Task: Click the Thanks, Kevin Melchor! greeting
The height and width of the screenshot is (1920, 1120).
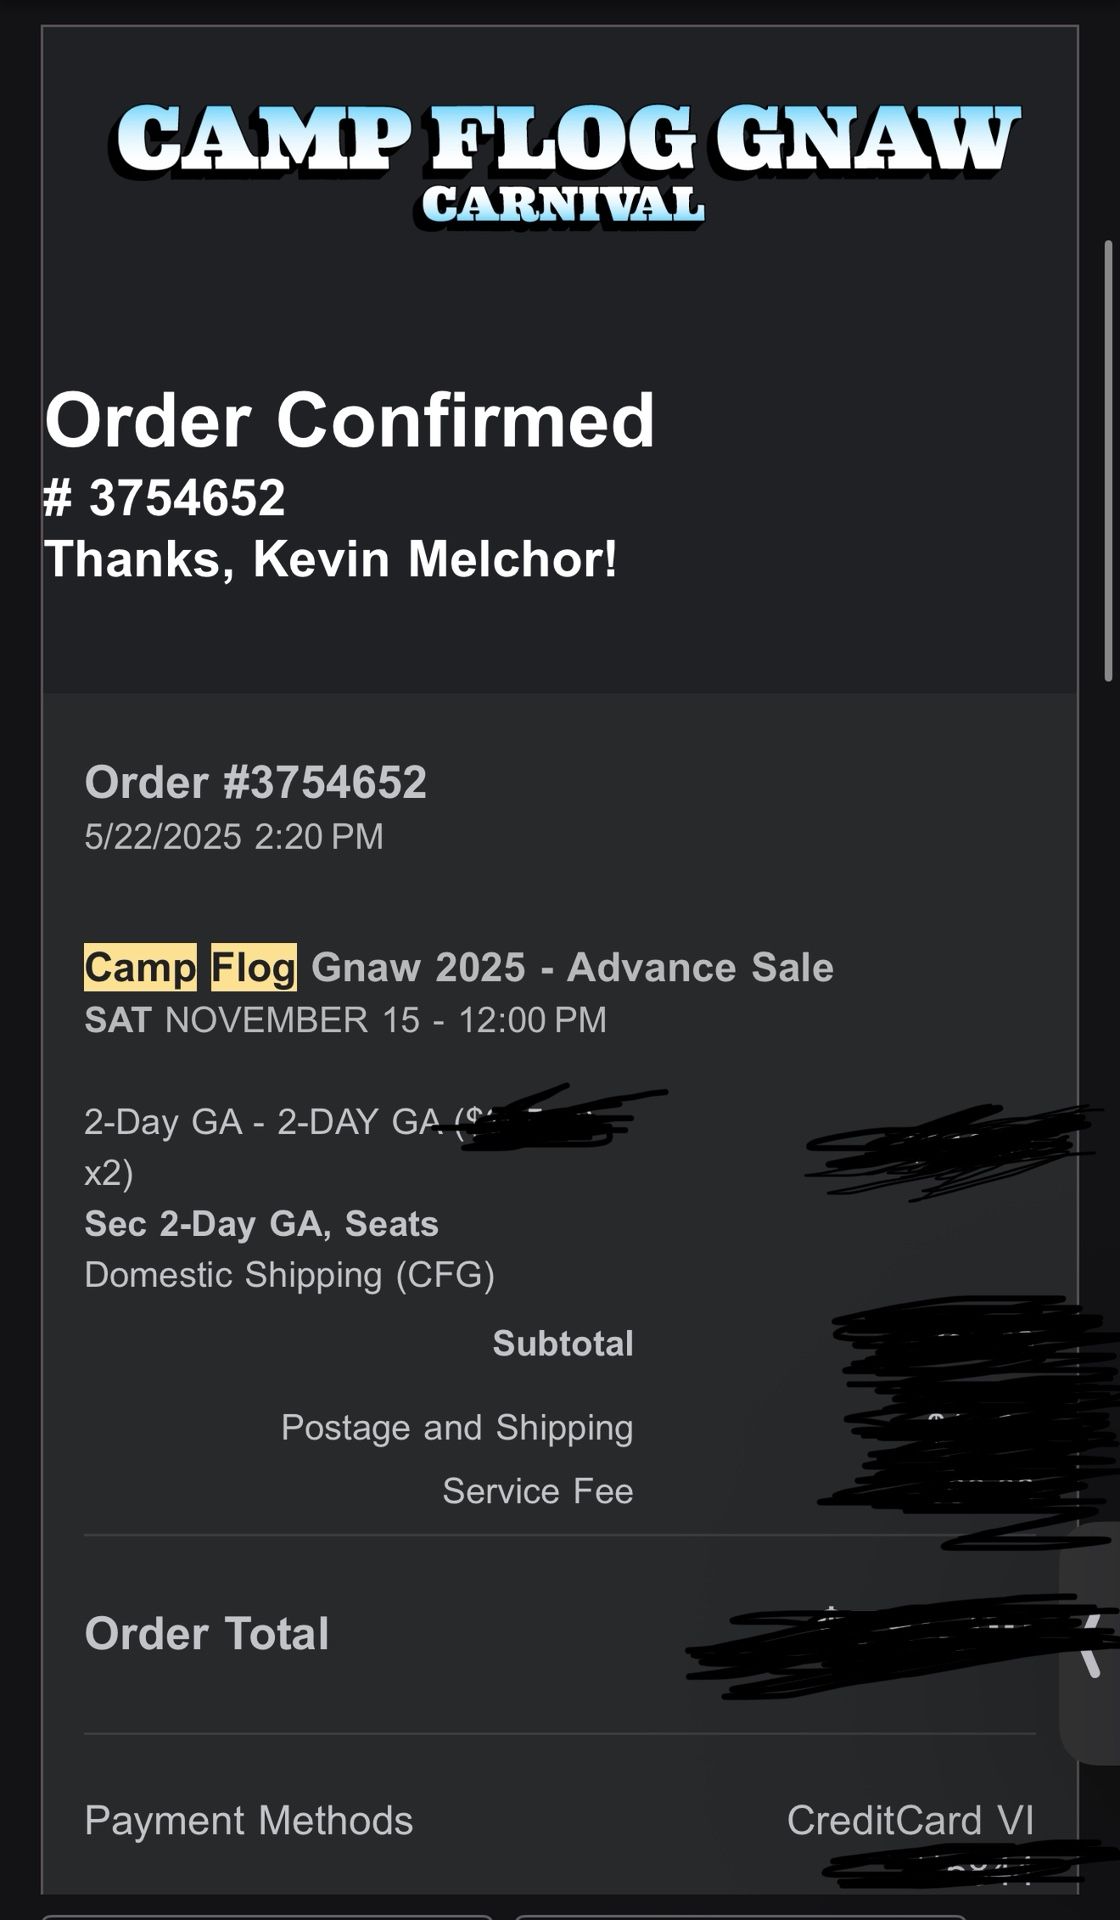Action: pos(331,558)
